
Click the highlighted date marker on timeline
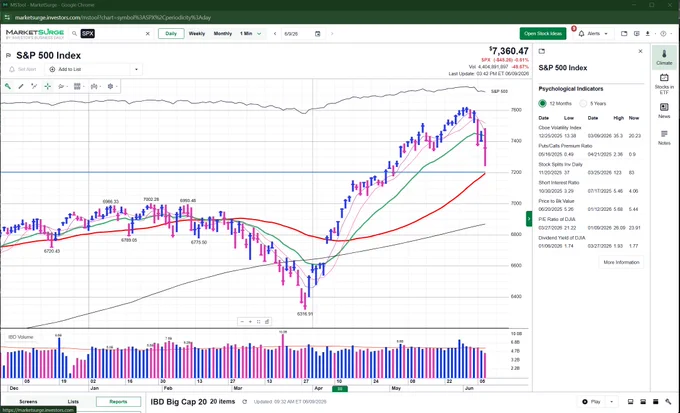point(340,389)
